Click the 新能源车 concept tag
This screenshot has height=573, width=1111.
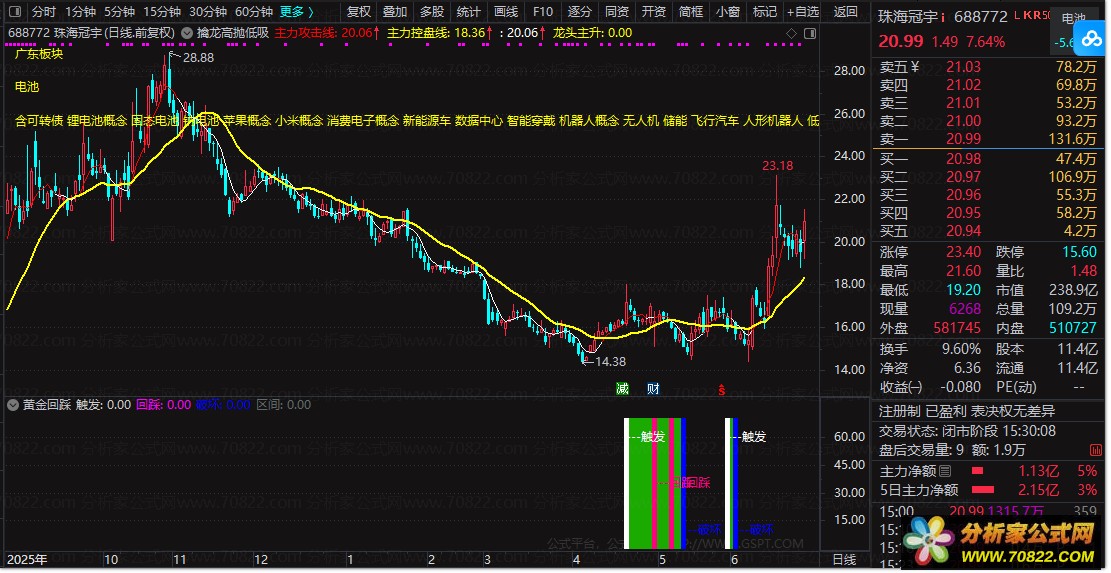[427, 120]
